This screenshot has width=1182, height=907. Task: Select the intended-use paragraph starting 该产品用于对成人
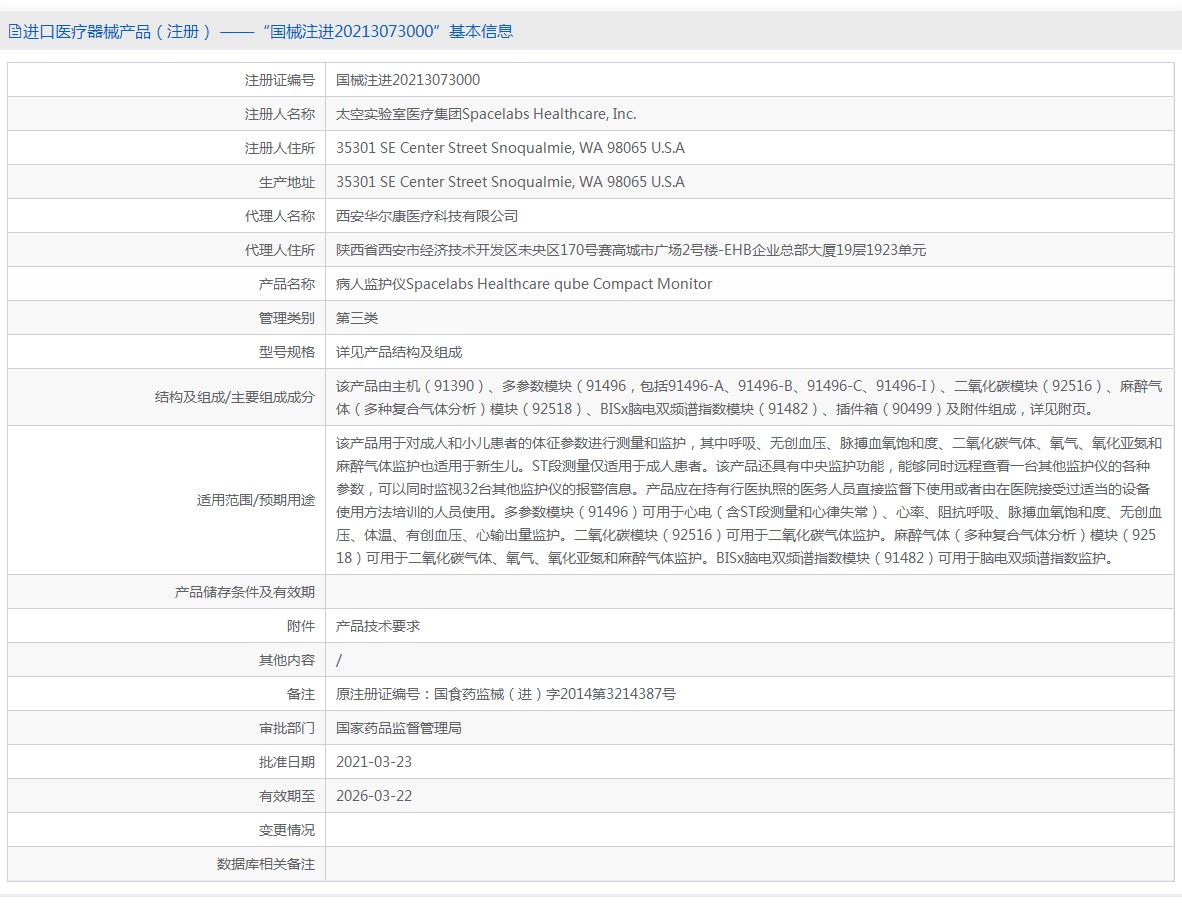click(x=749, y=501)
